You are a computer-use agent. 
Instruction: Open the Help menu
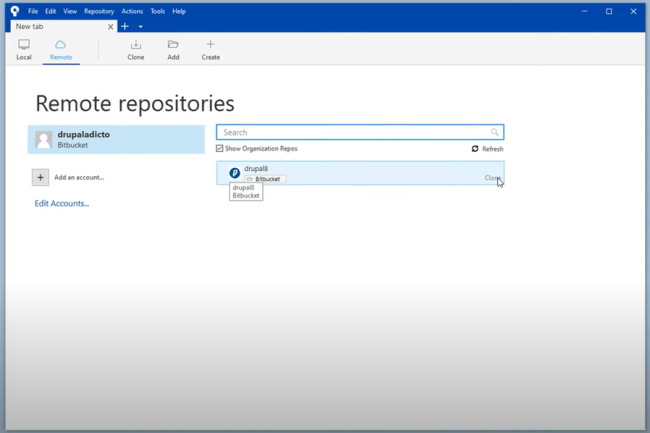[x=179, y=11]
